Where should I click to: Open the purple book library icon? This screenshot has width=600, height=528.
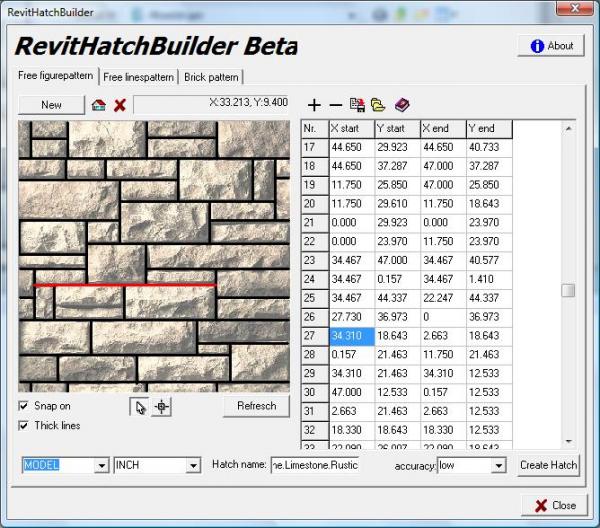click(402, 105)
